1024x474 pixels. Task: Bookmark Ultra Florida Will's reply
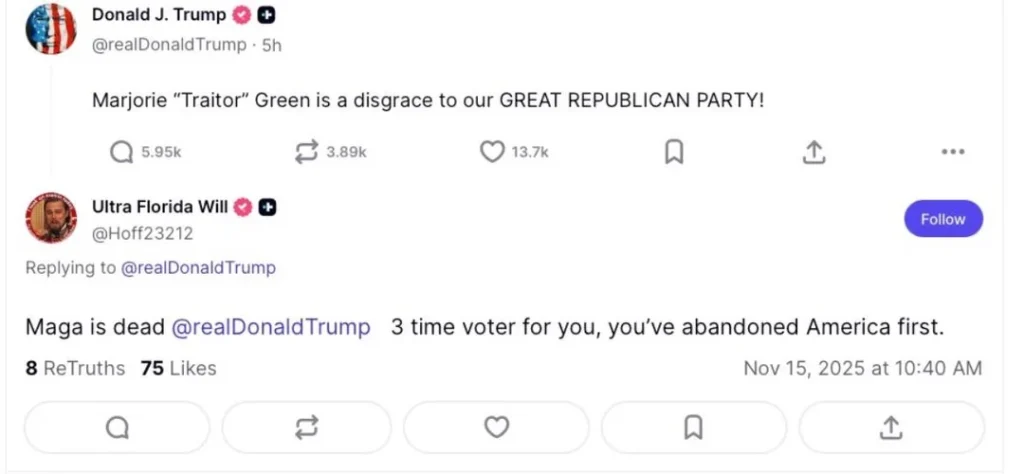pyautogui.click(x=692, y=427)
